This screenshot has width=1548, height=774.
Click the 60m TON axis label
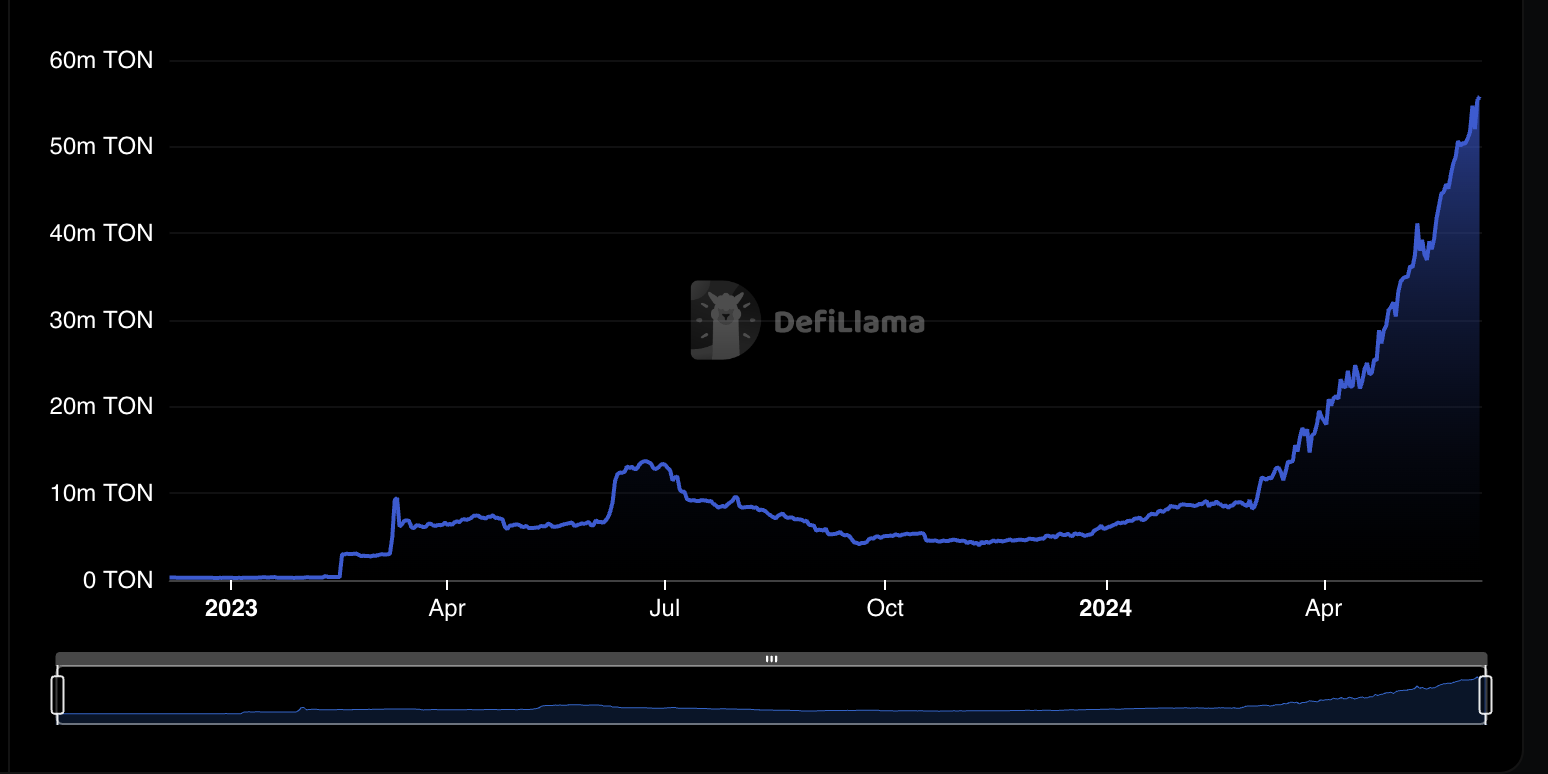pos(101,61)
